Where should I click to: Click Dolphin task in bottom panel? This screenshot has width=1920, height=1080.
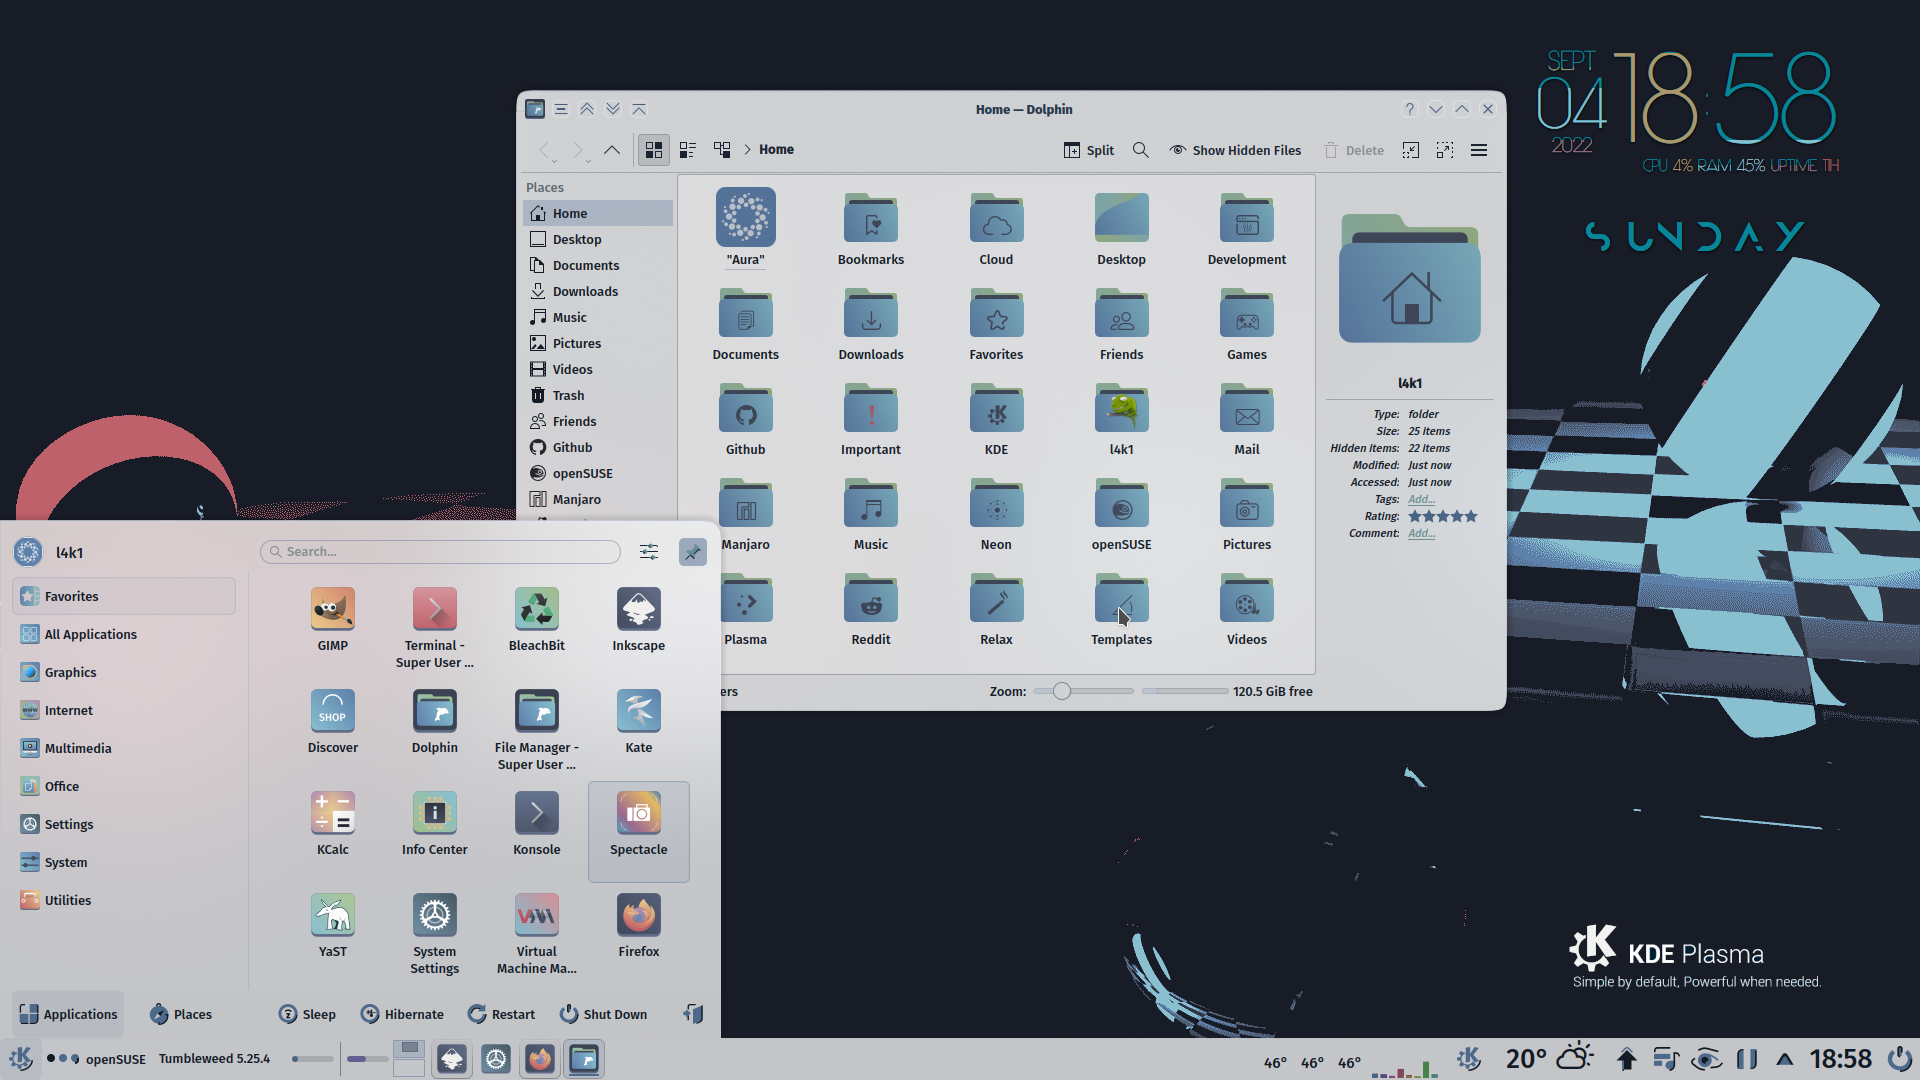tap(584, 1059)
